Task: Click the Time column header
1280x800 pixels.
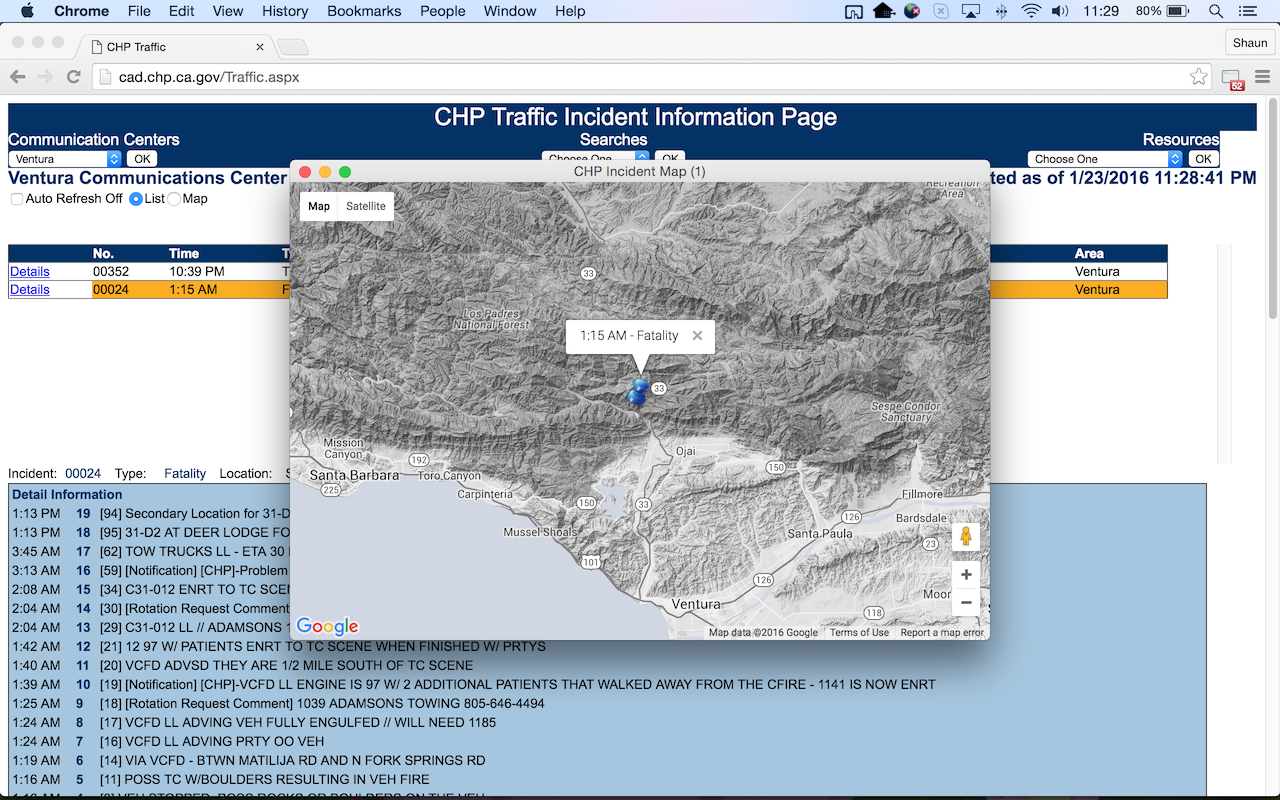Action: coord(183,254)
